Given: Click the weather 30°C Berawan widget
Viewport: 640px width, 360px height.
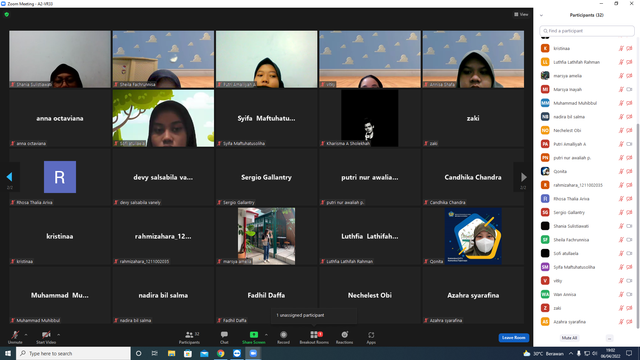Looking at the screenshot, I should click(543, 353).
